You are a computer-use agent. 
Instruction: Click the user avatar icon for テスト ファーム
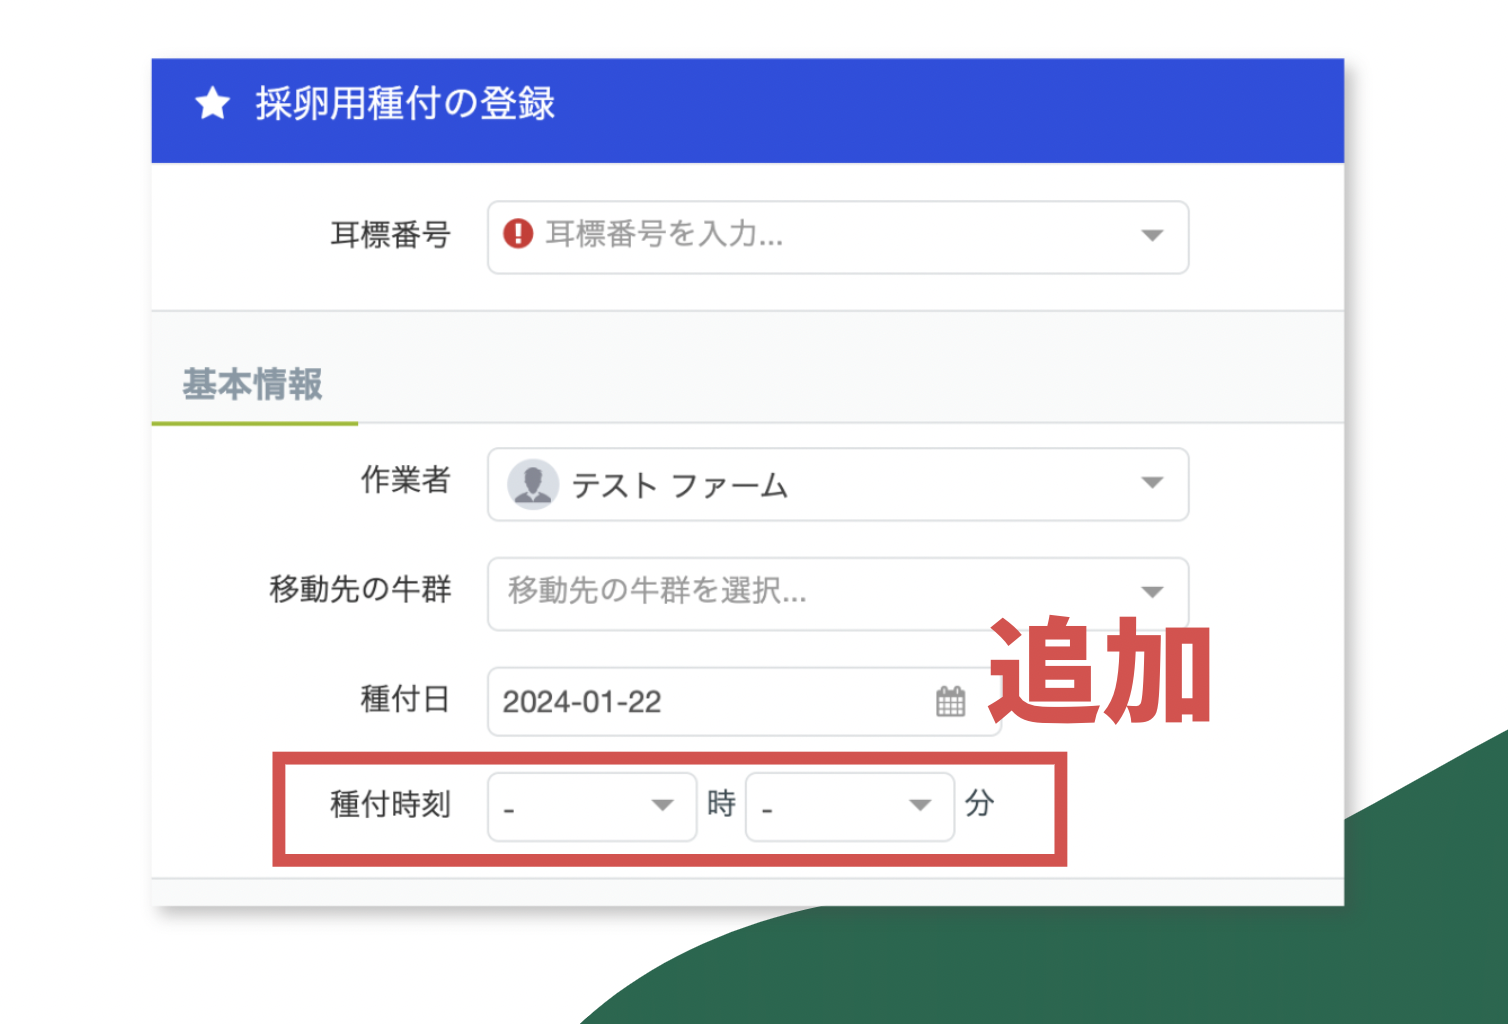533,485
